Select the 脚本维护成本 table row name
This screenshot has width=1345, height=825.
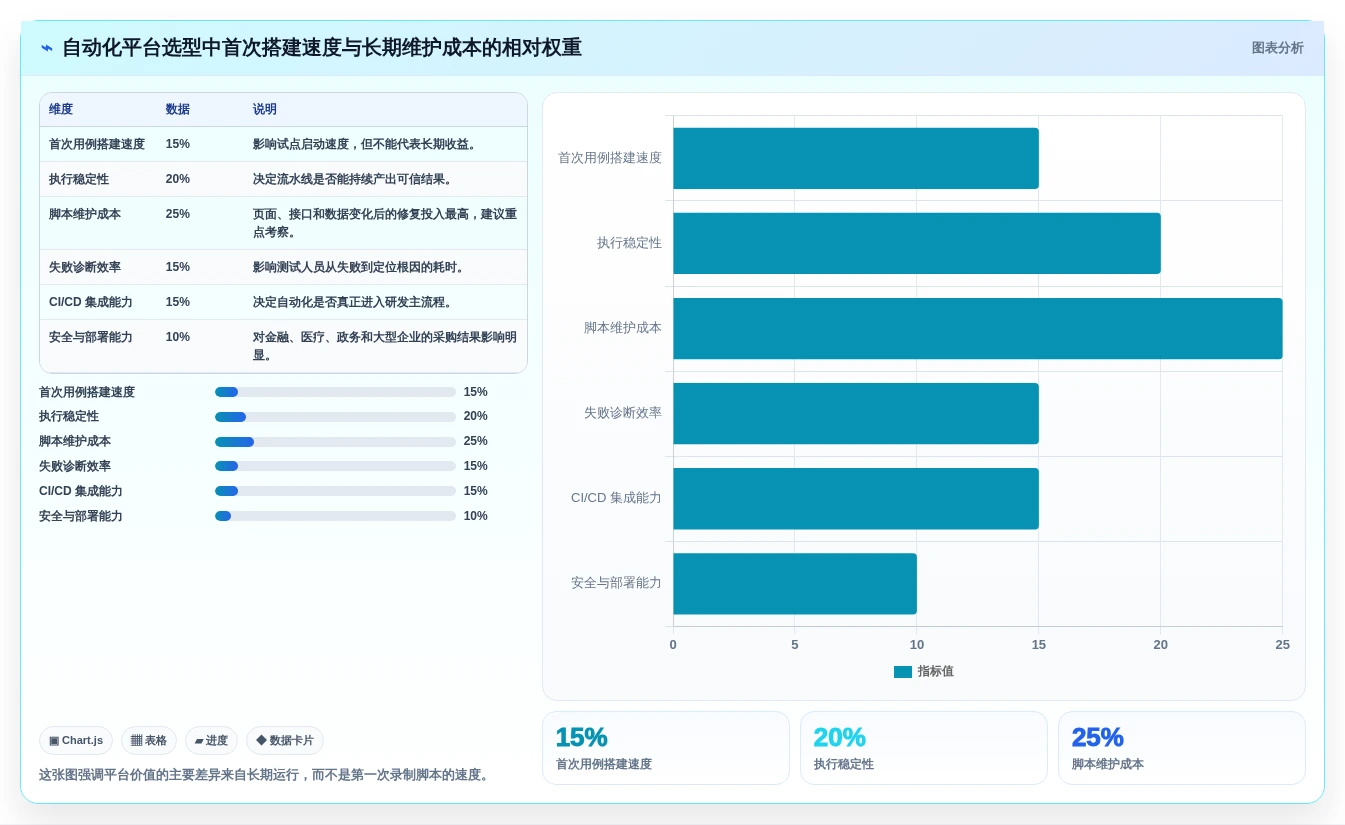point(85,214)
